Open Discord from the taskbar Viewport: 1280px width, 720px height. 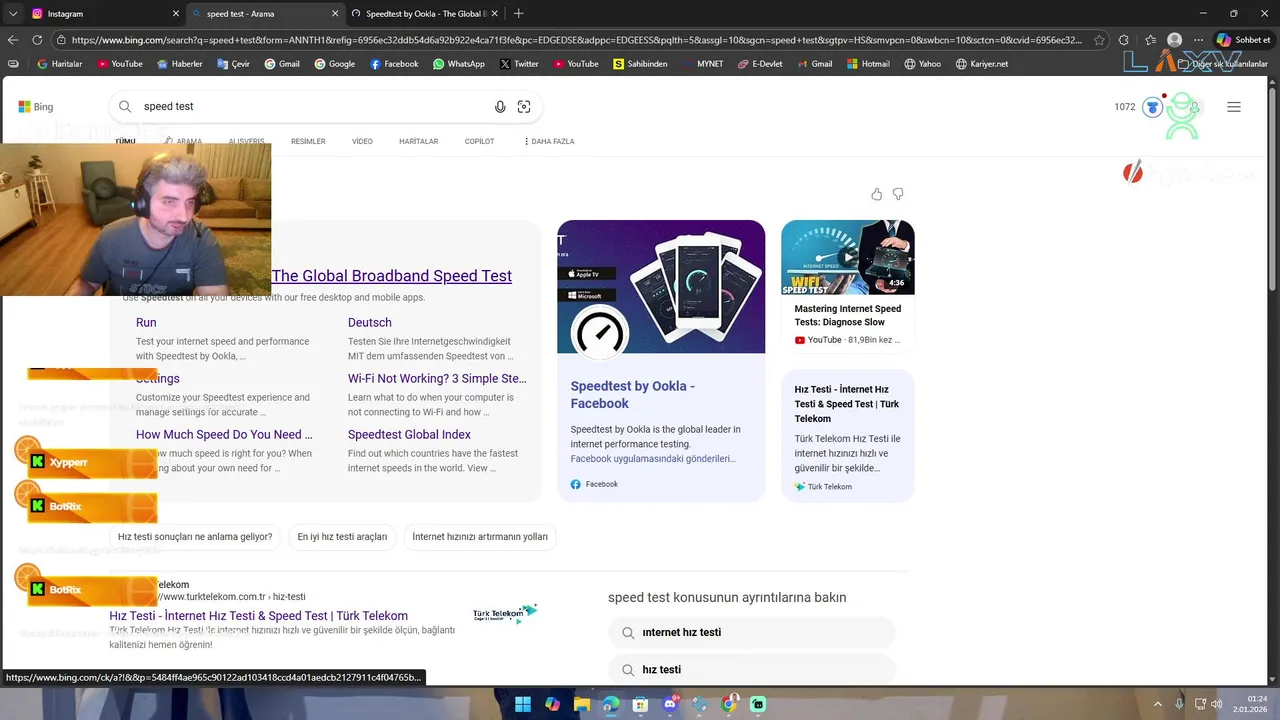pos(670,705)
